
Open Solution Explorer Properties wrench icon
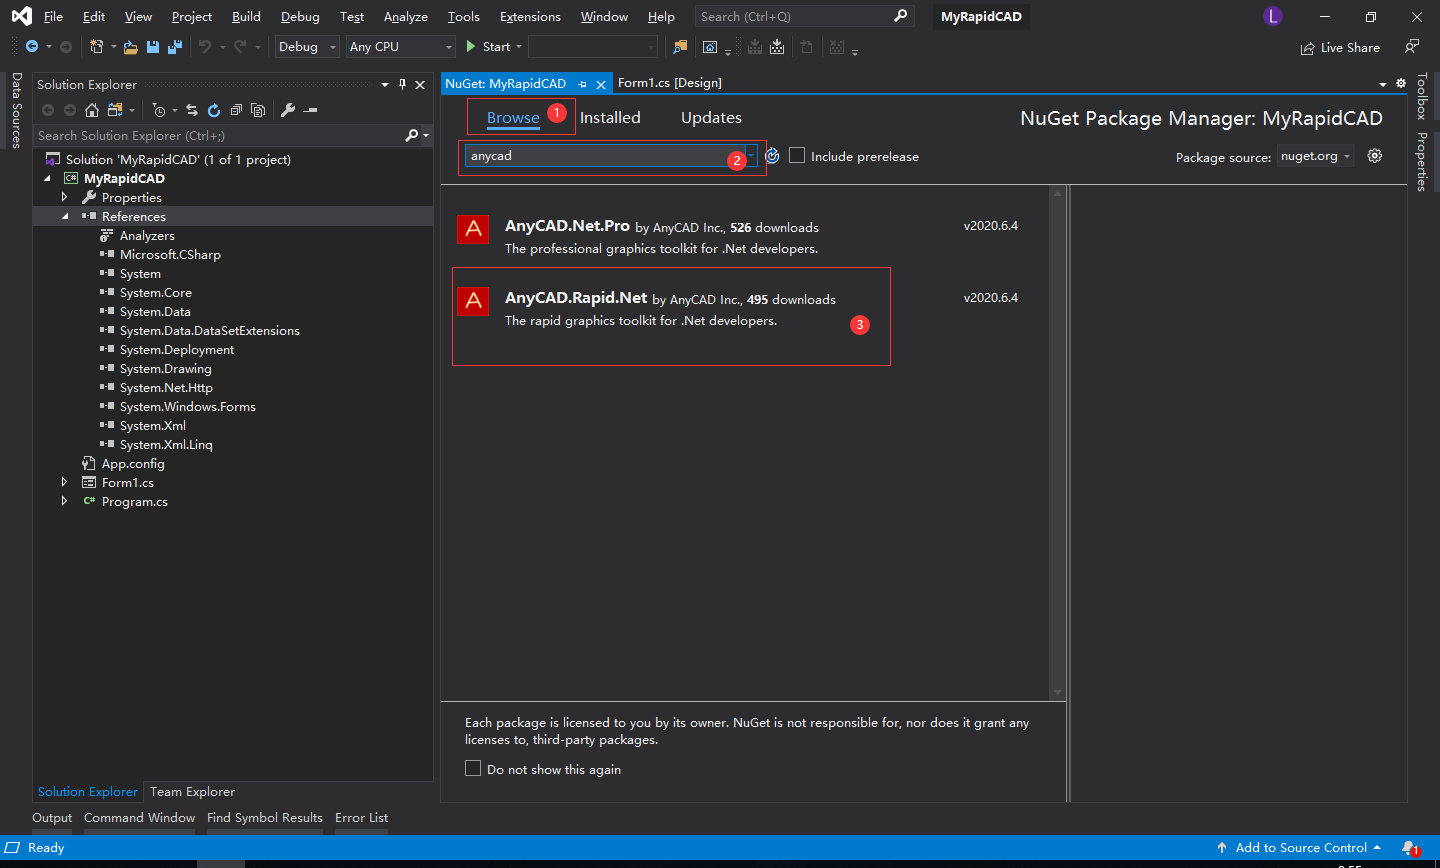(288, 110)
